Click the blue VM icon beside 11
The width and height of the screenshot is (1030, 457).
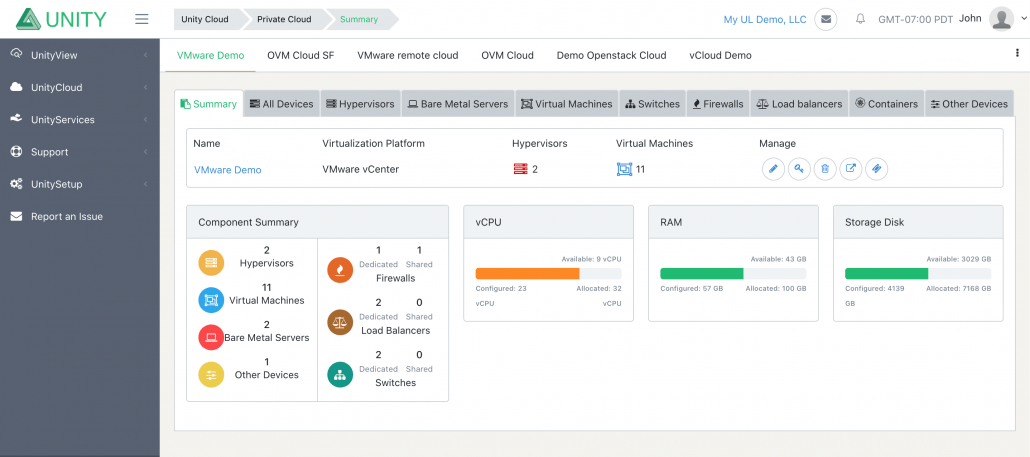[x=624, y=169]
